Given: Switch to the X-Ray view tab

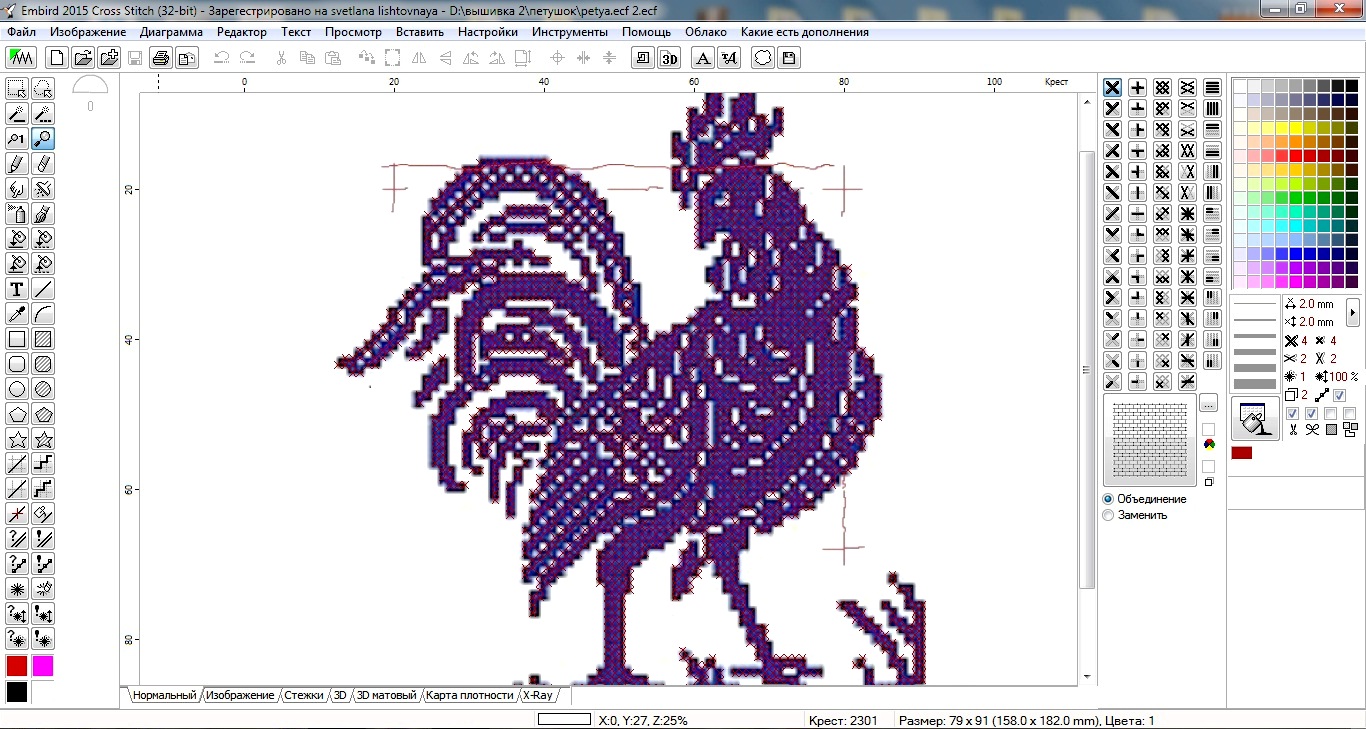Looking at the screenshot, I should tap(538, 695).
